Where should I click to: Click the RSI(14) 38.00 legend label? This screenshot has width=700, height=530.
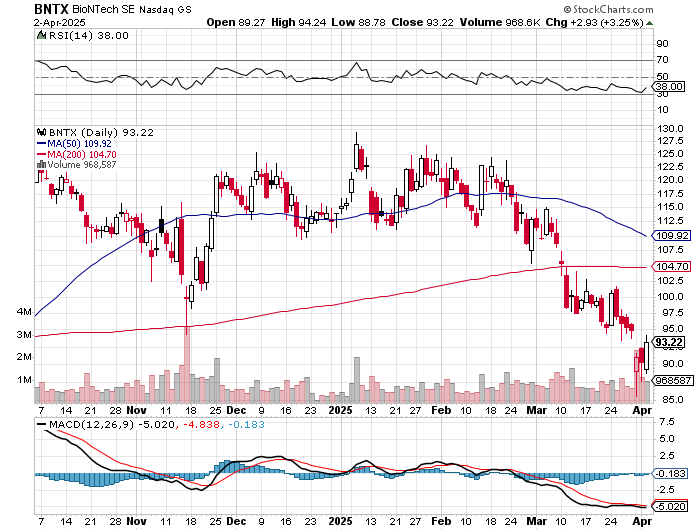[x=88, y=36]
